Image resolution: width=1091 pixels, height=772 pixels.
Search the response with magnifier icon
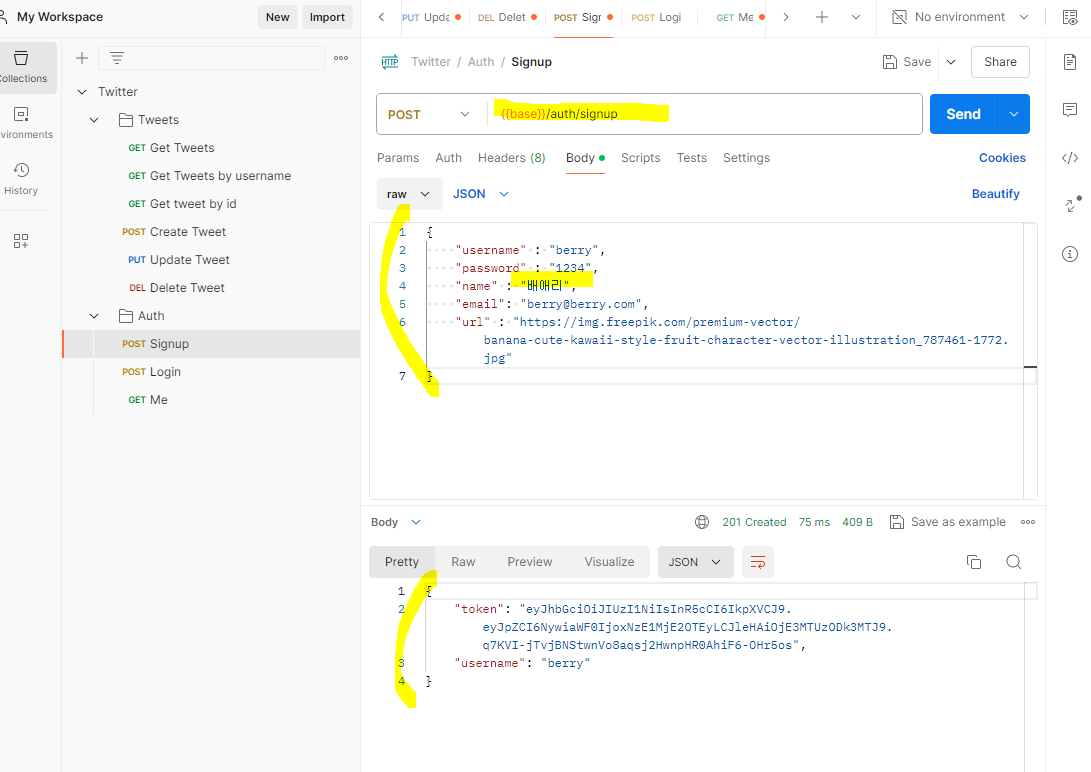pos(1014,562)
